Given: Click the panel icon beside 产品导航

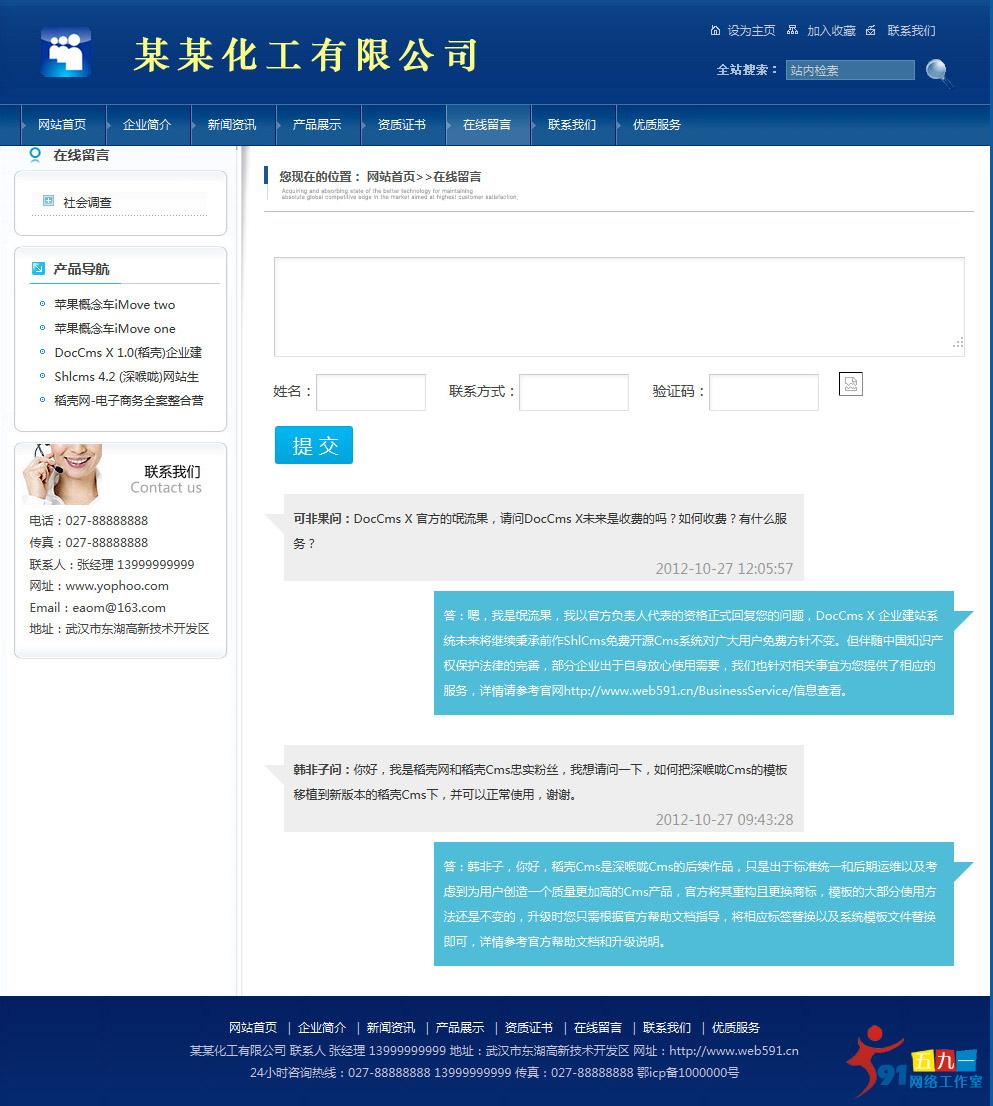Looking at the screenshot, I should click(38, 268).
